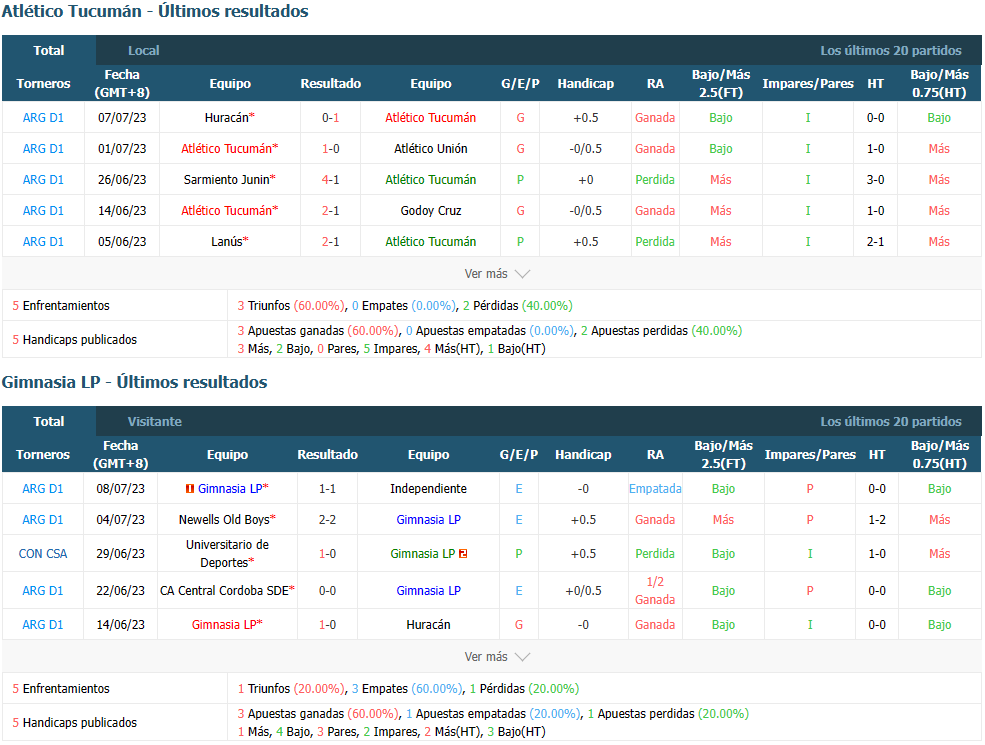
Task: Switch to the Local tab
Action: click(144, 51)
